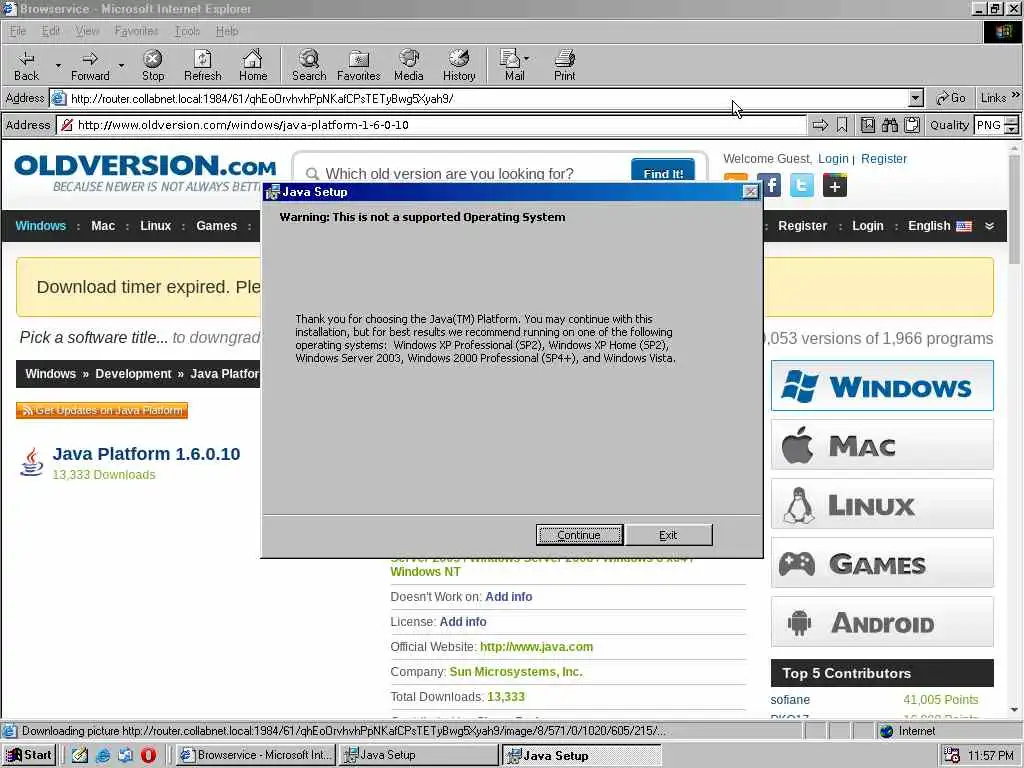Open the Back button history dropdown arrow
This screenshot has height=768, width=1024.
(58, 65)
